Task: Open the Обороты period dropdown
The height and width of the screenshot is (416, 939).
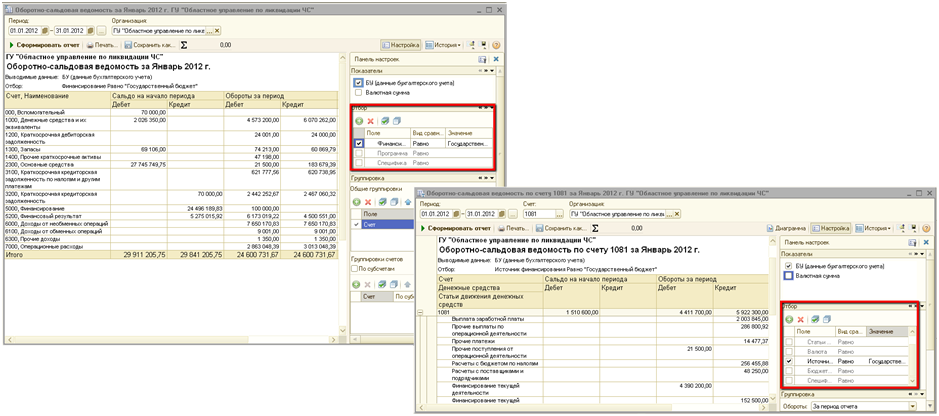Action: (x=913, y=406)
